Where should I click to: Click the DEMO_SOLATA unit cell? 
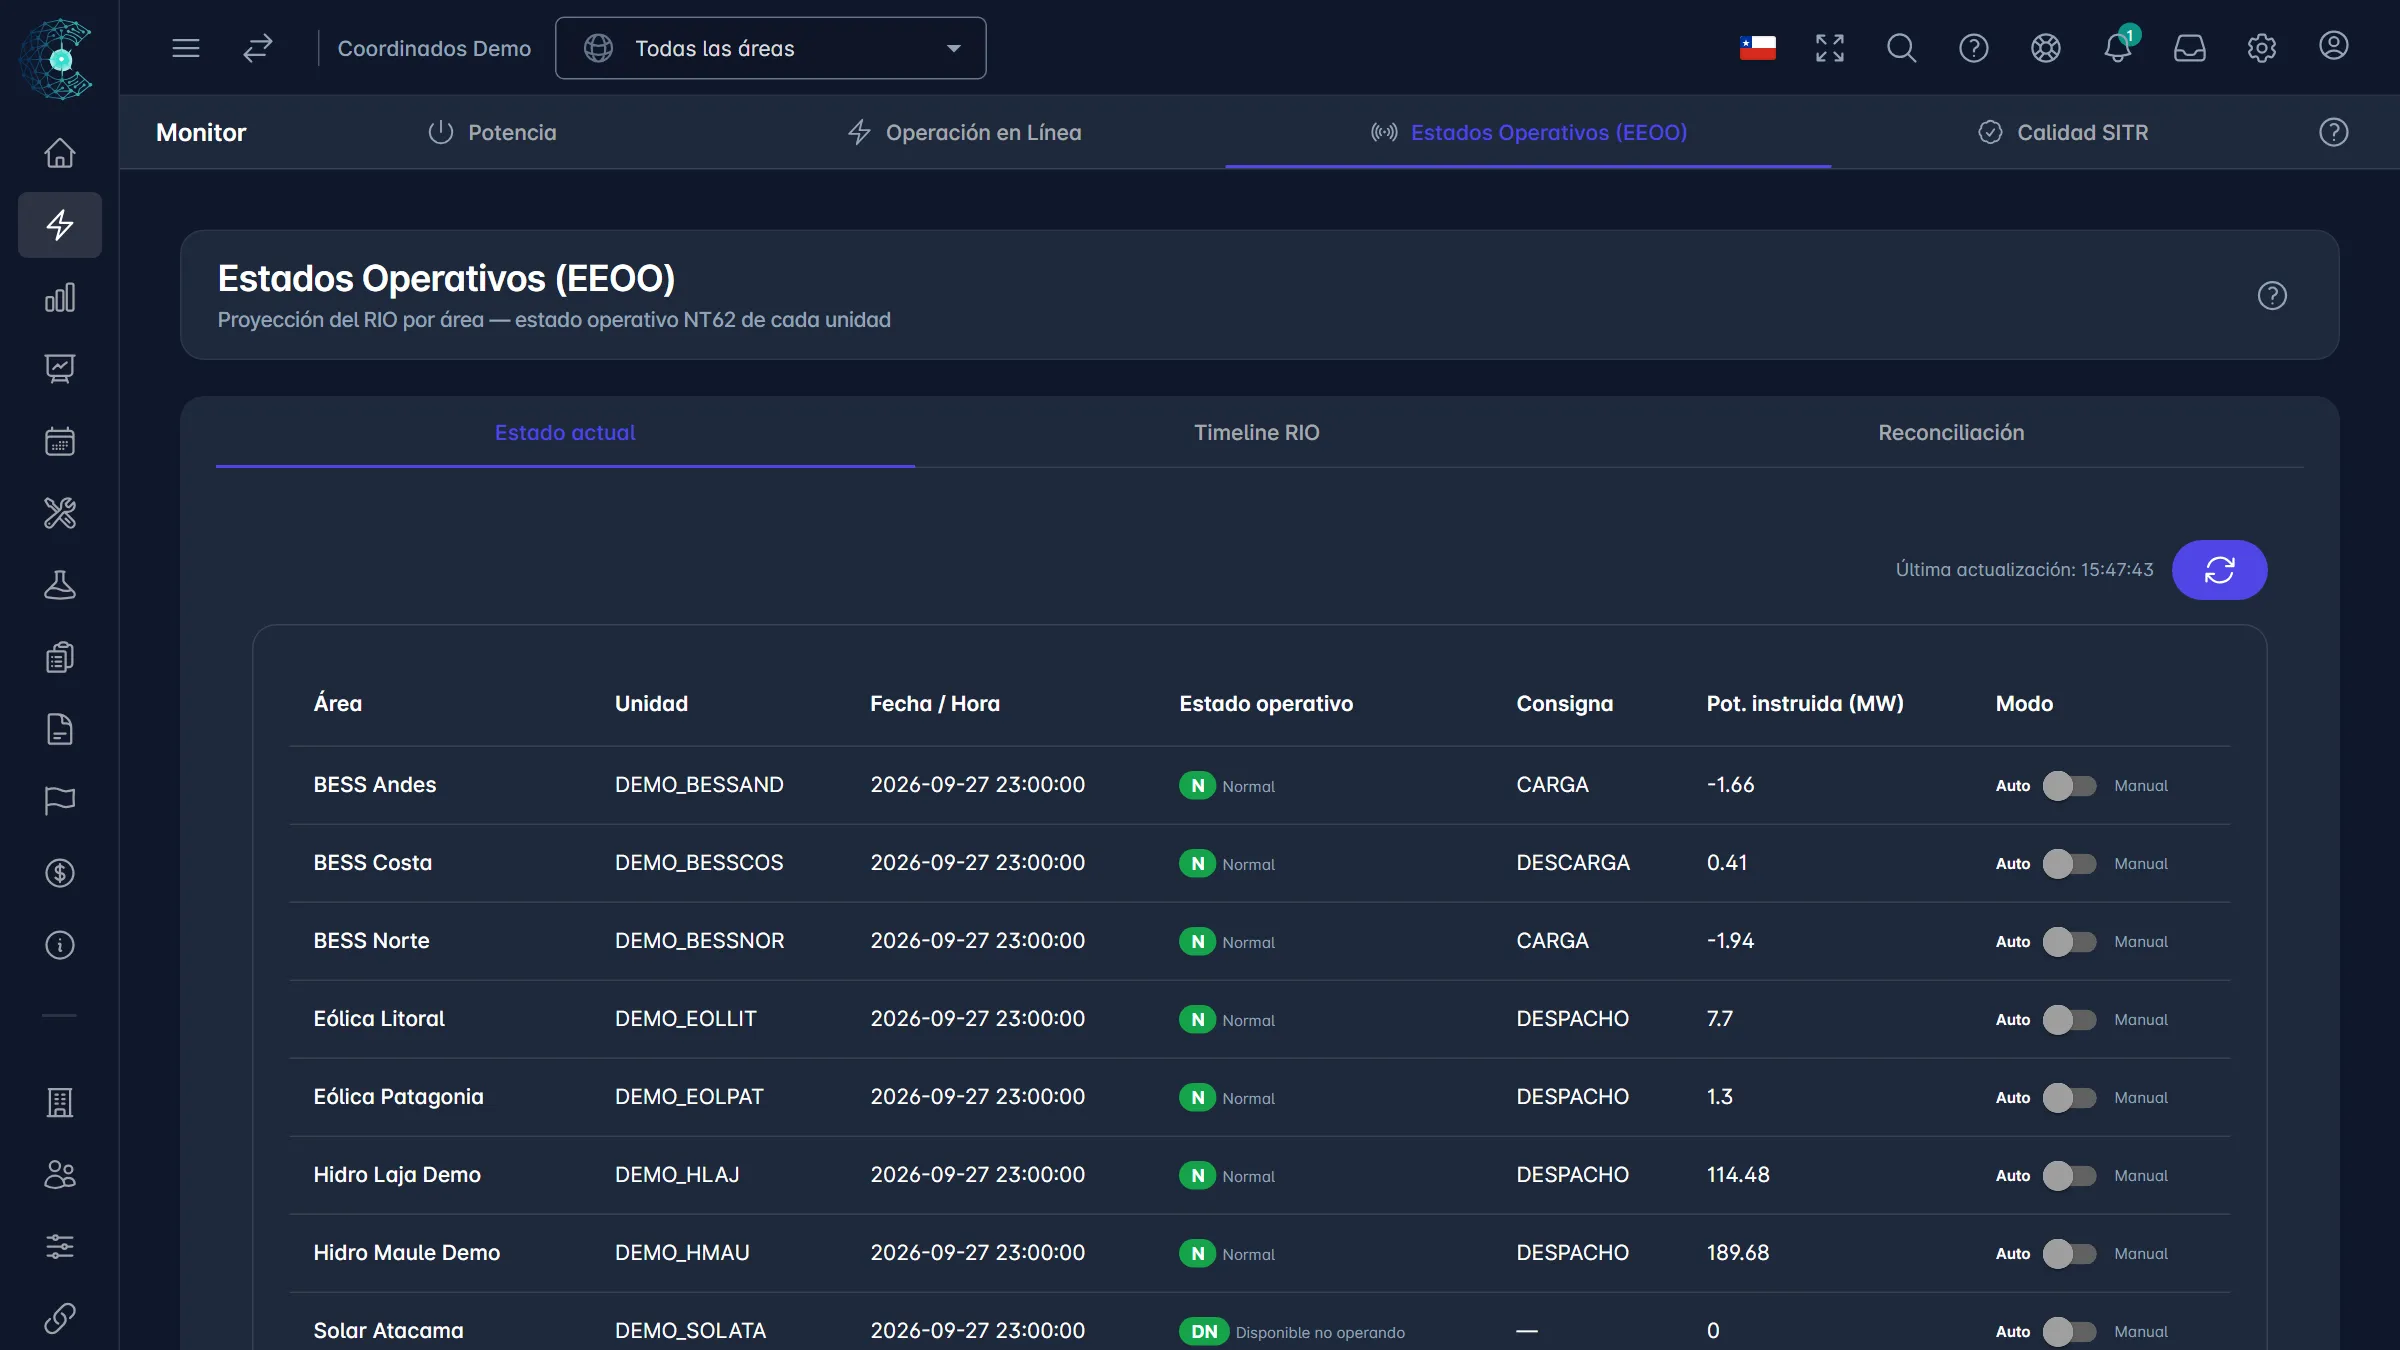690,1330
